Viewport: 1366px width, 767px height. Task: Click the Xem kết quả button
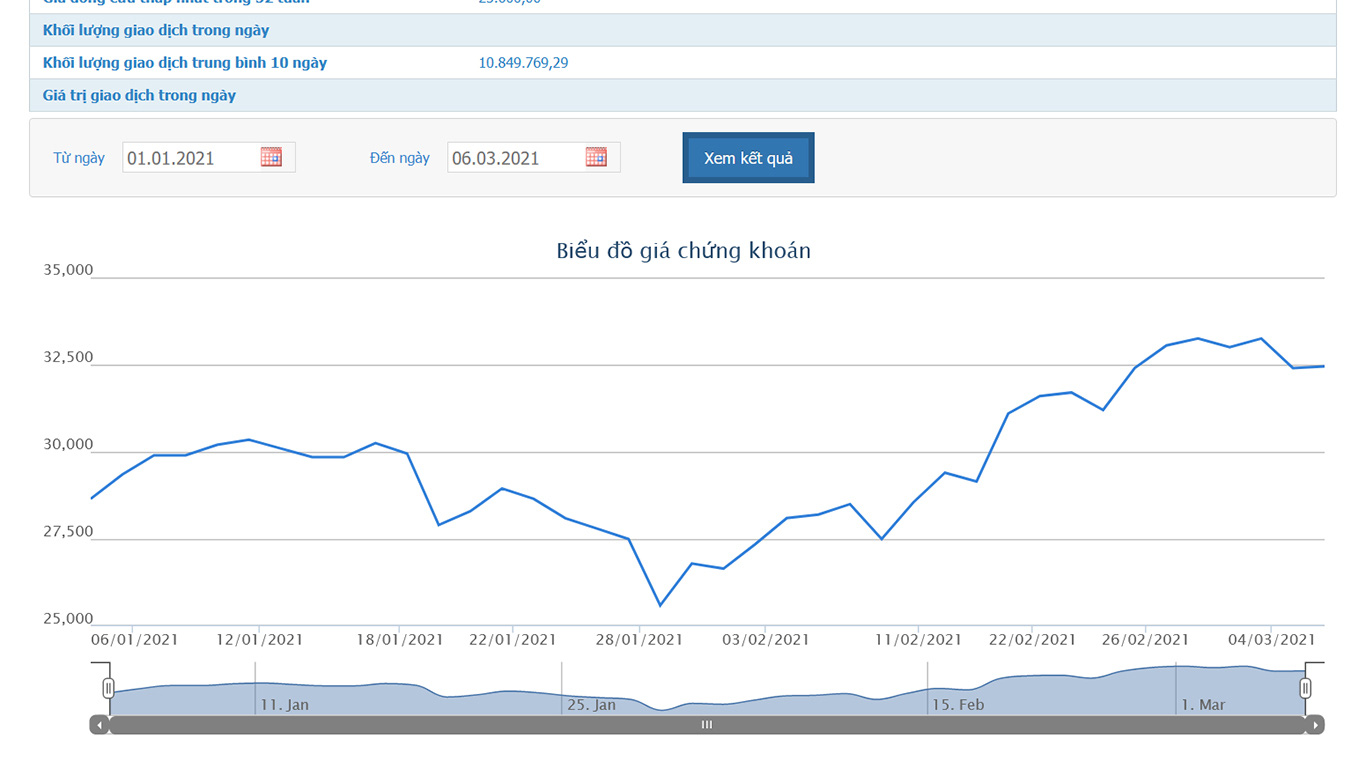[x=748, y=158]
